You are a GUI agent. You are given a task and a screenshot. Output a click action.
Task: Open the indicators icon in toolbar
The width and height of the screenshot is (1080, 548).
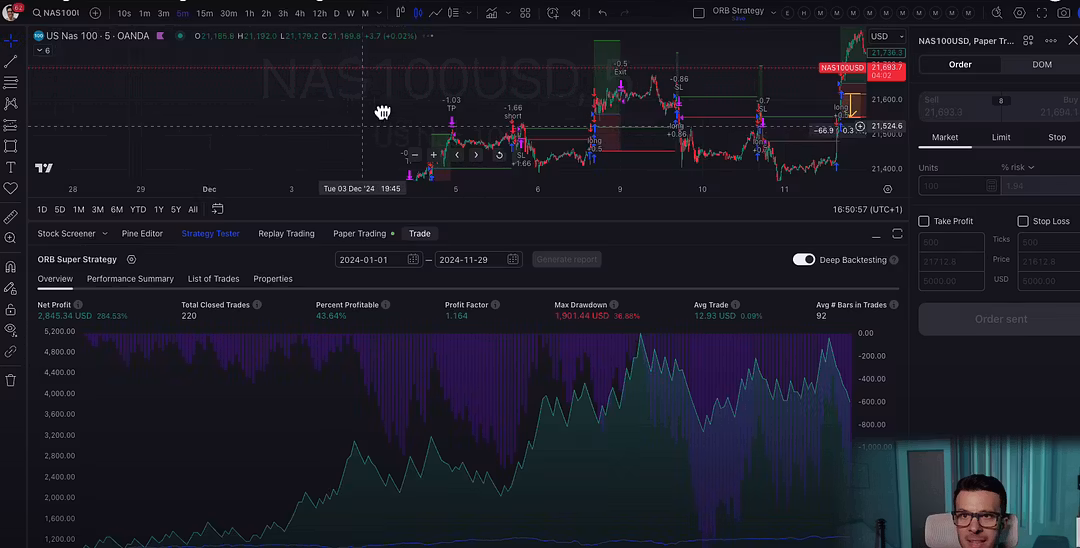click(491, 13)
